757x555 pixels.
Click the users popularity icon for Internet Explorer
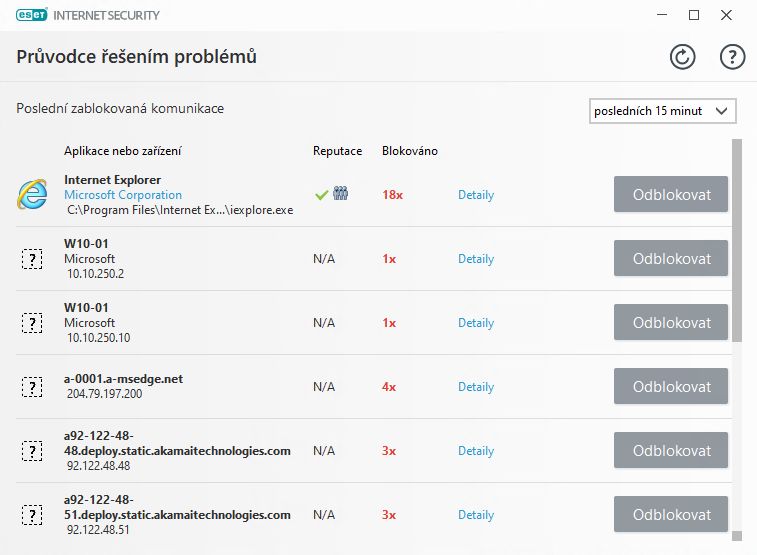(340, 194)
